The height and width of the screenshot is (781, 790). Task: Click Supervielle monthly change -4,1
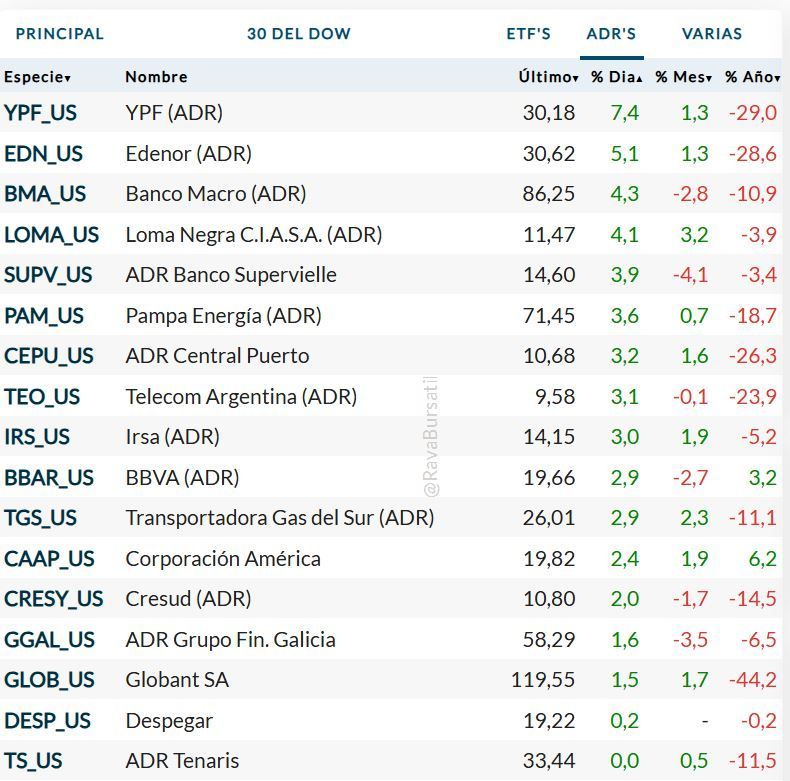click(691, 275)
